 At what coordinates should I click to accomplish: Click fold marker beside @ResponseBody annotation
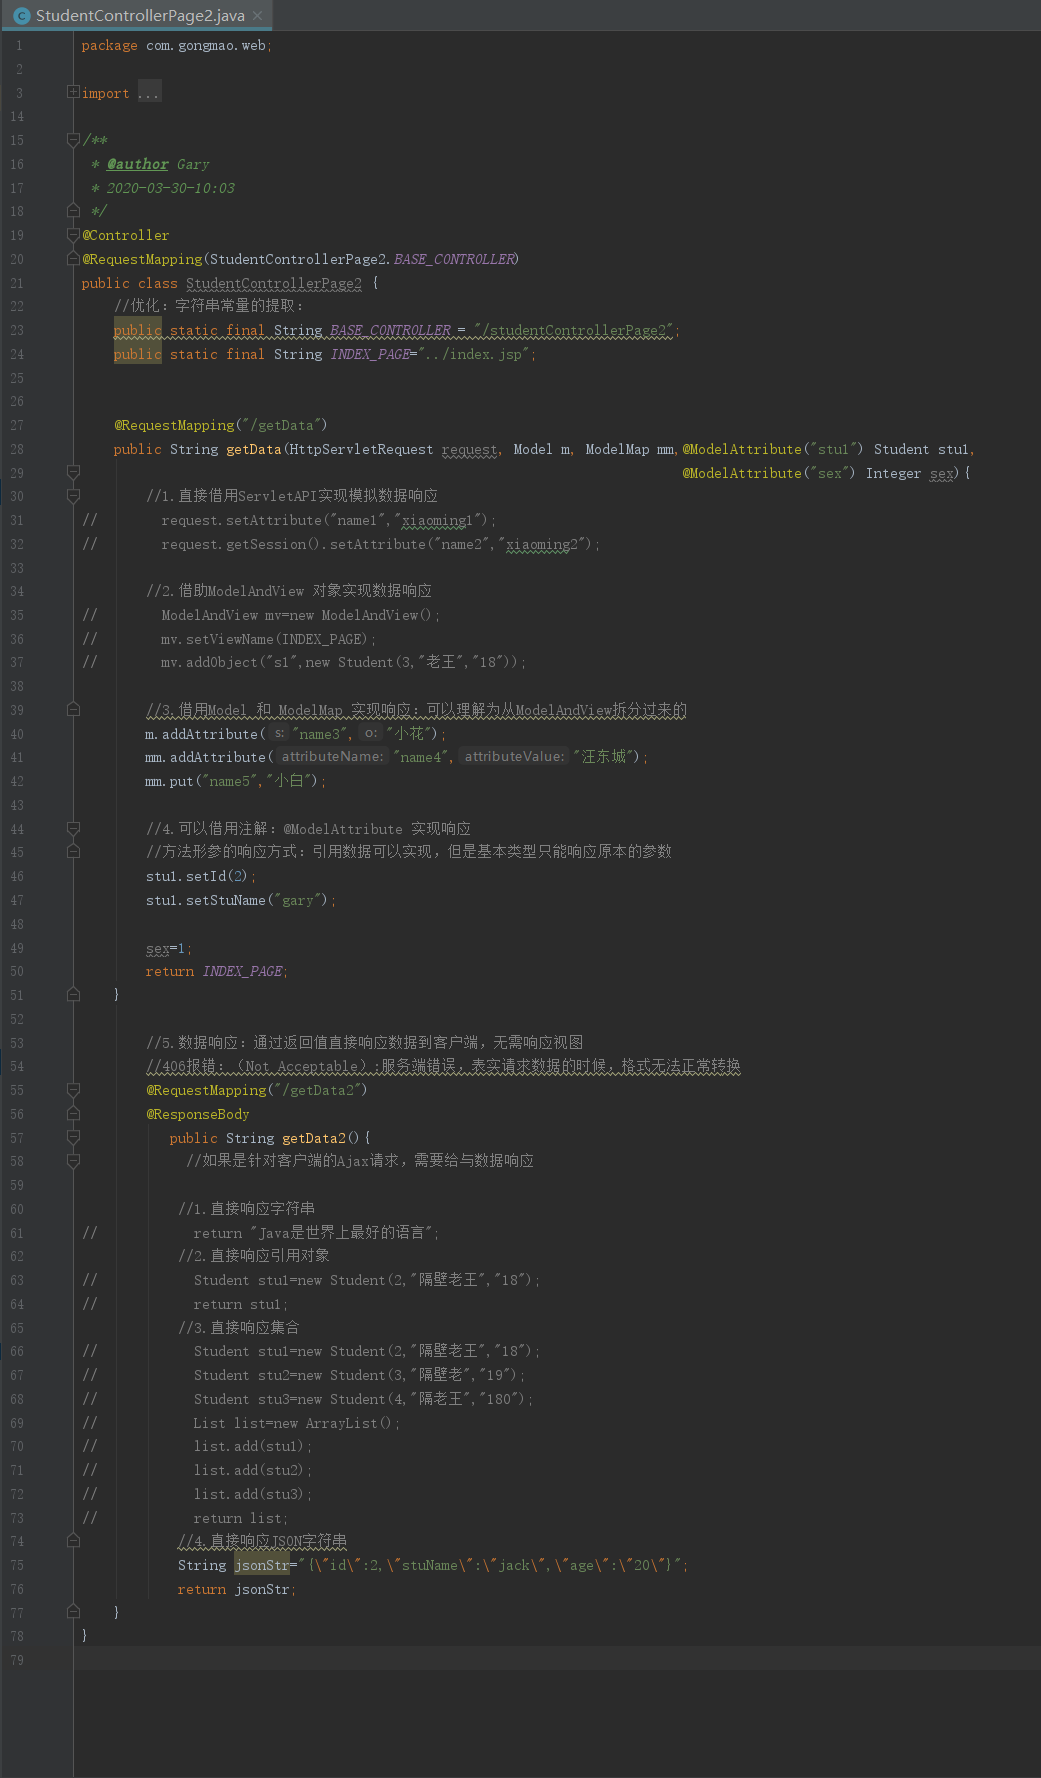pyautogui.click(x=73, y=1114)
